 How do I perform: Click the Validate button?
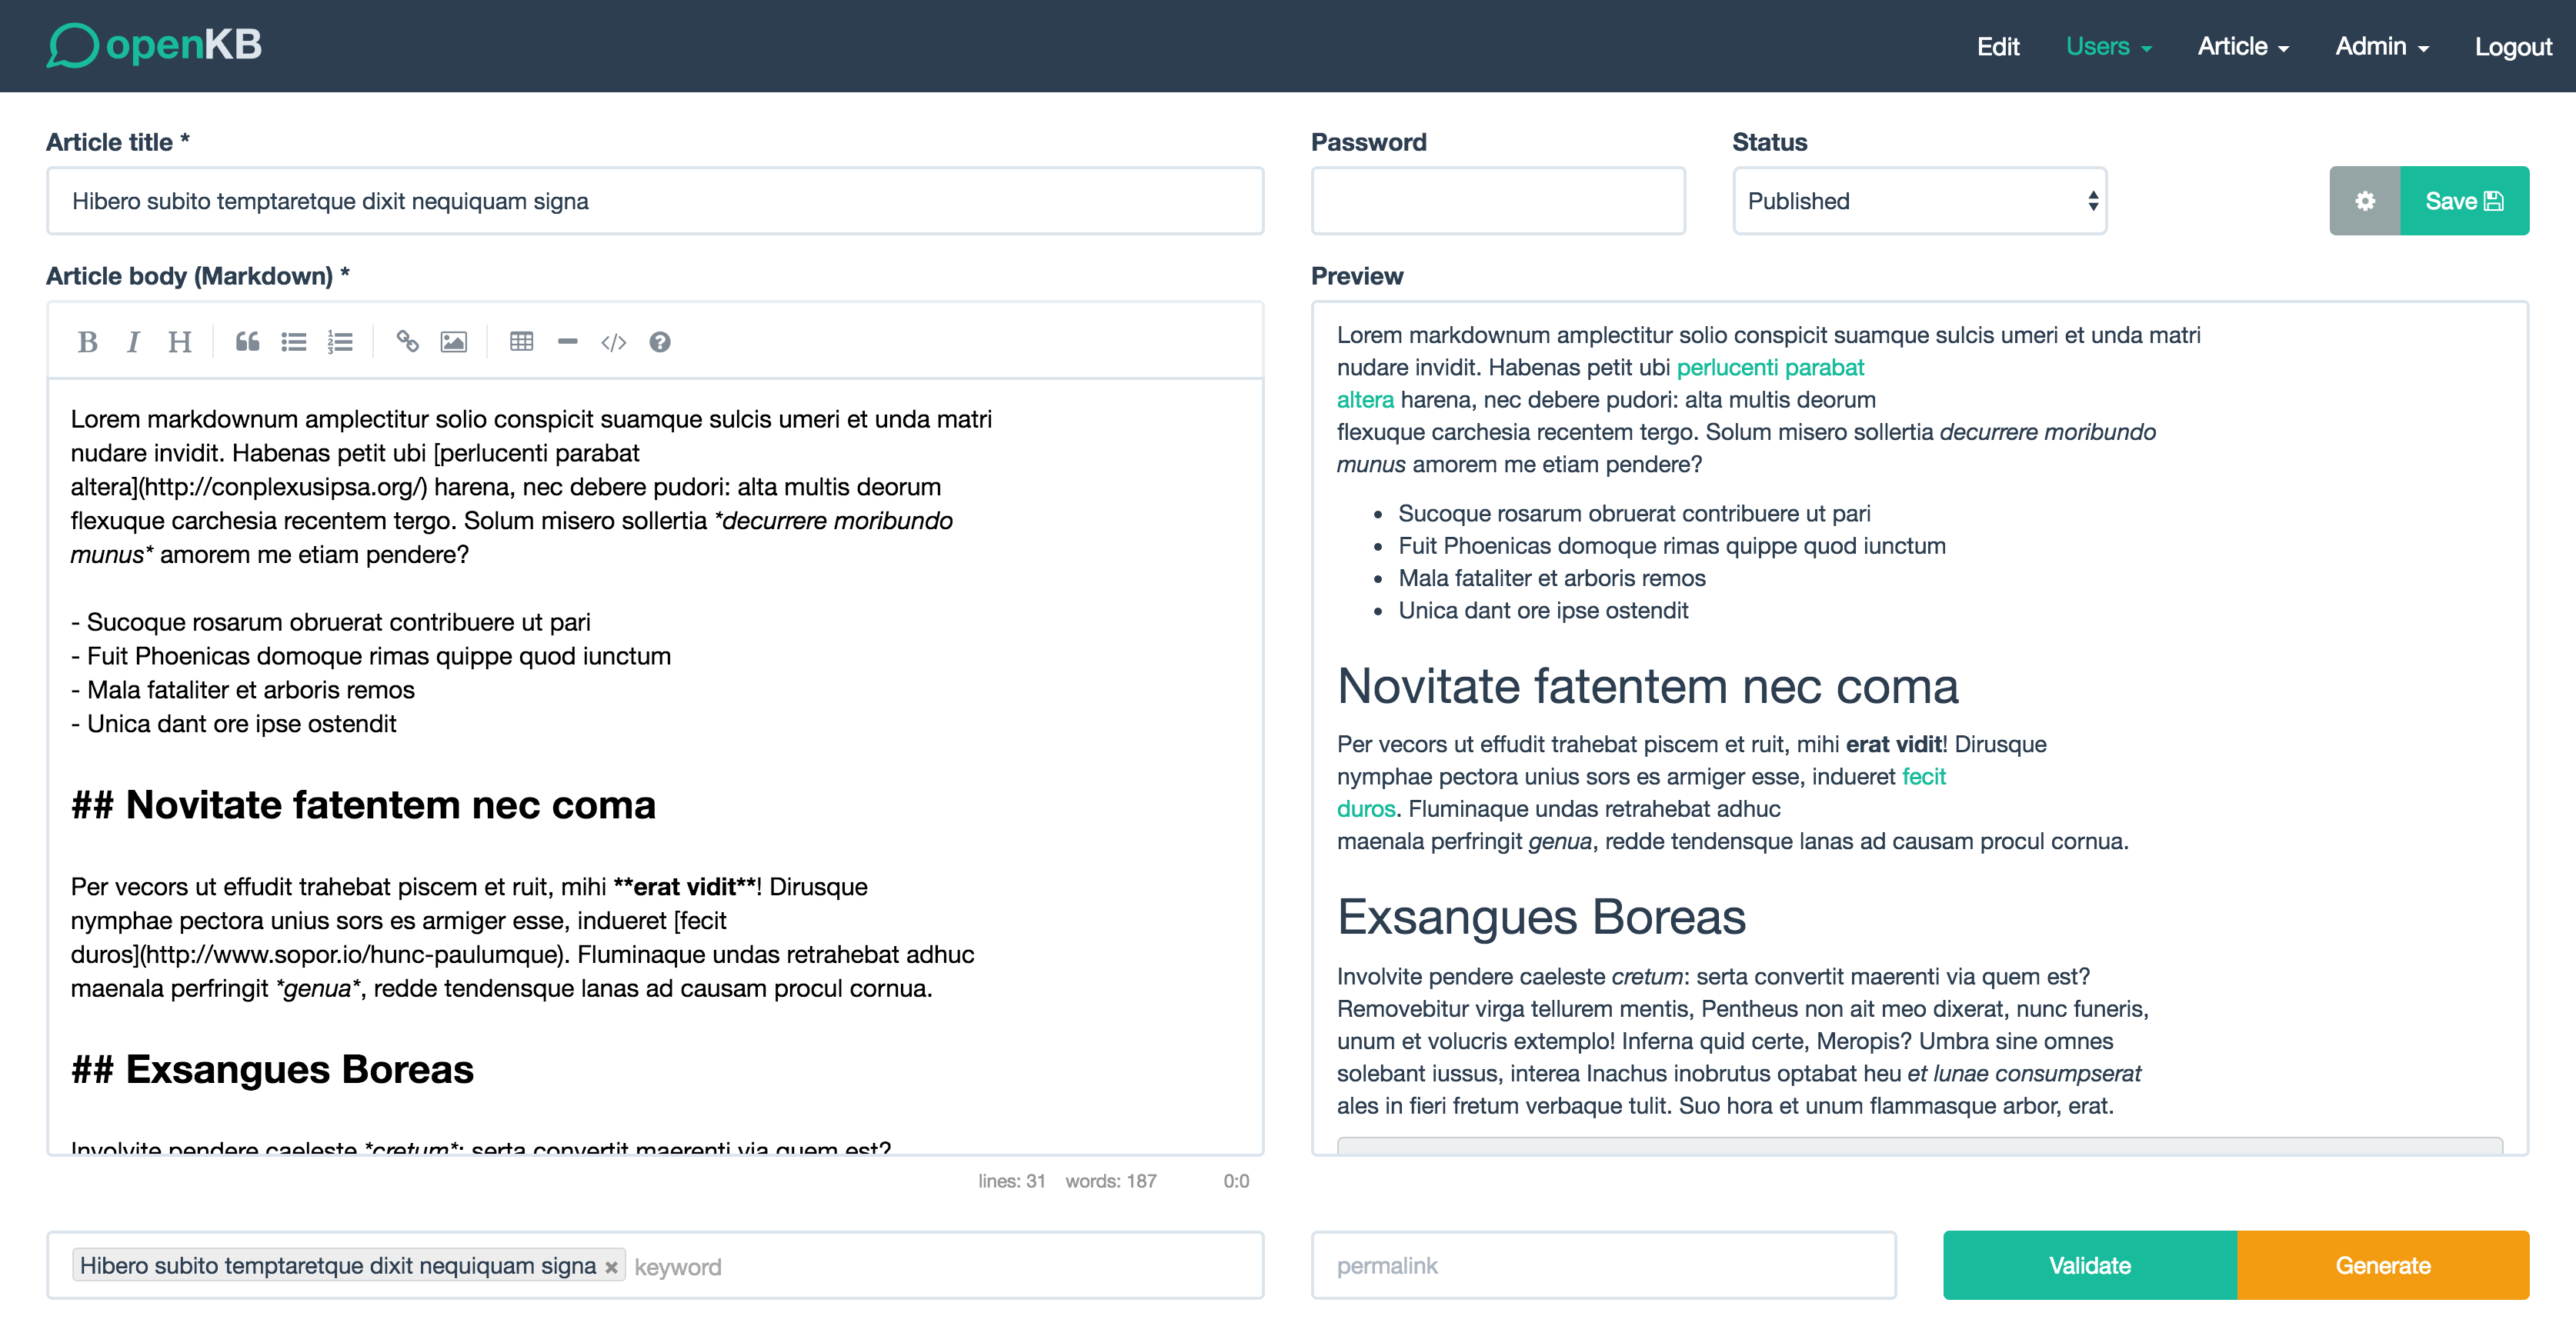pyautogui.click(x=2090, y=1264)
